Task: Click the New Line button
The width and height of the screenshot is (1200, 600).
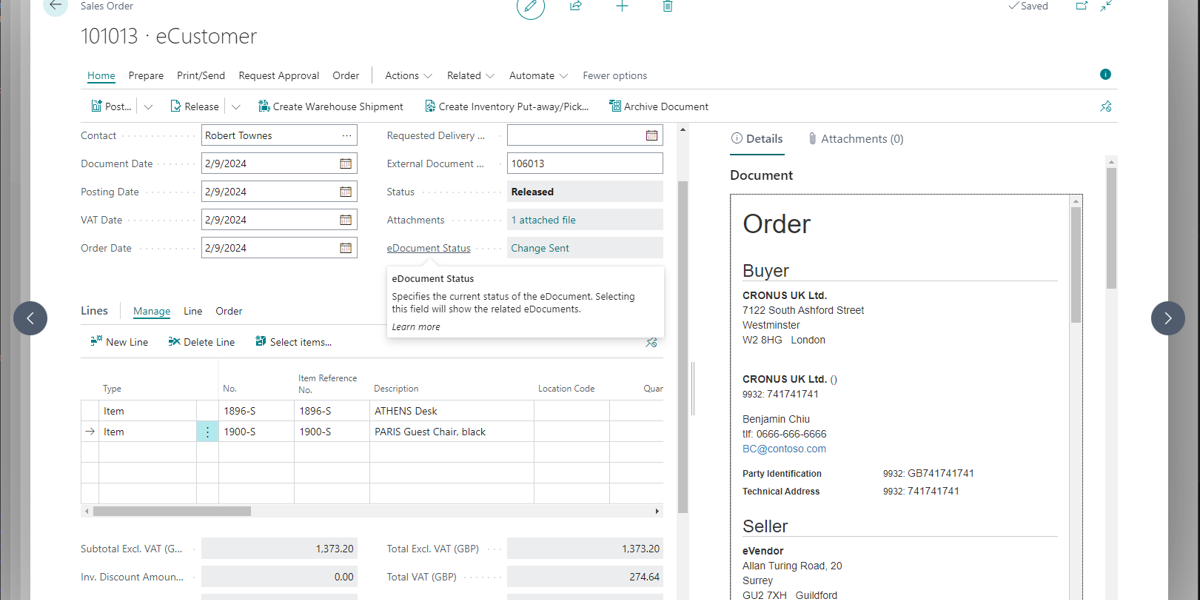Action: (x=119, y=342)
